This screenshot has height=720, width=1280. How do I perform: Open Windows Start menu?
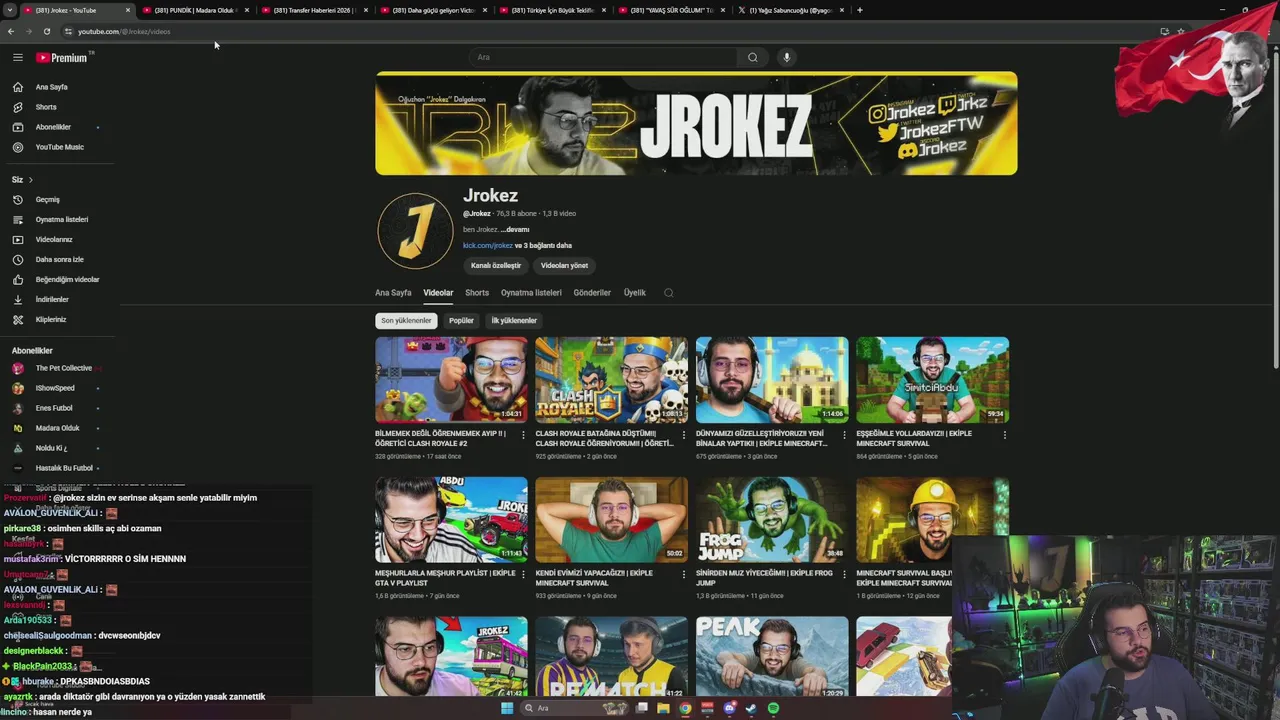(507, 708)
